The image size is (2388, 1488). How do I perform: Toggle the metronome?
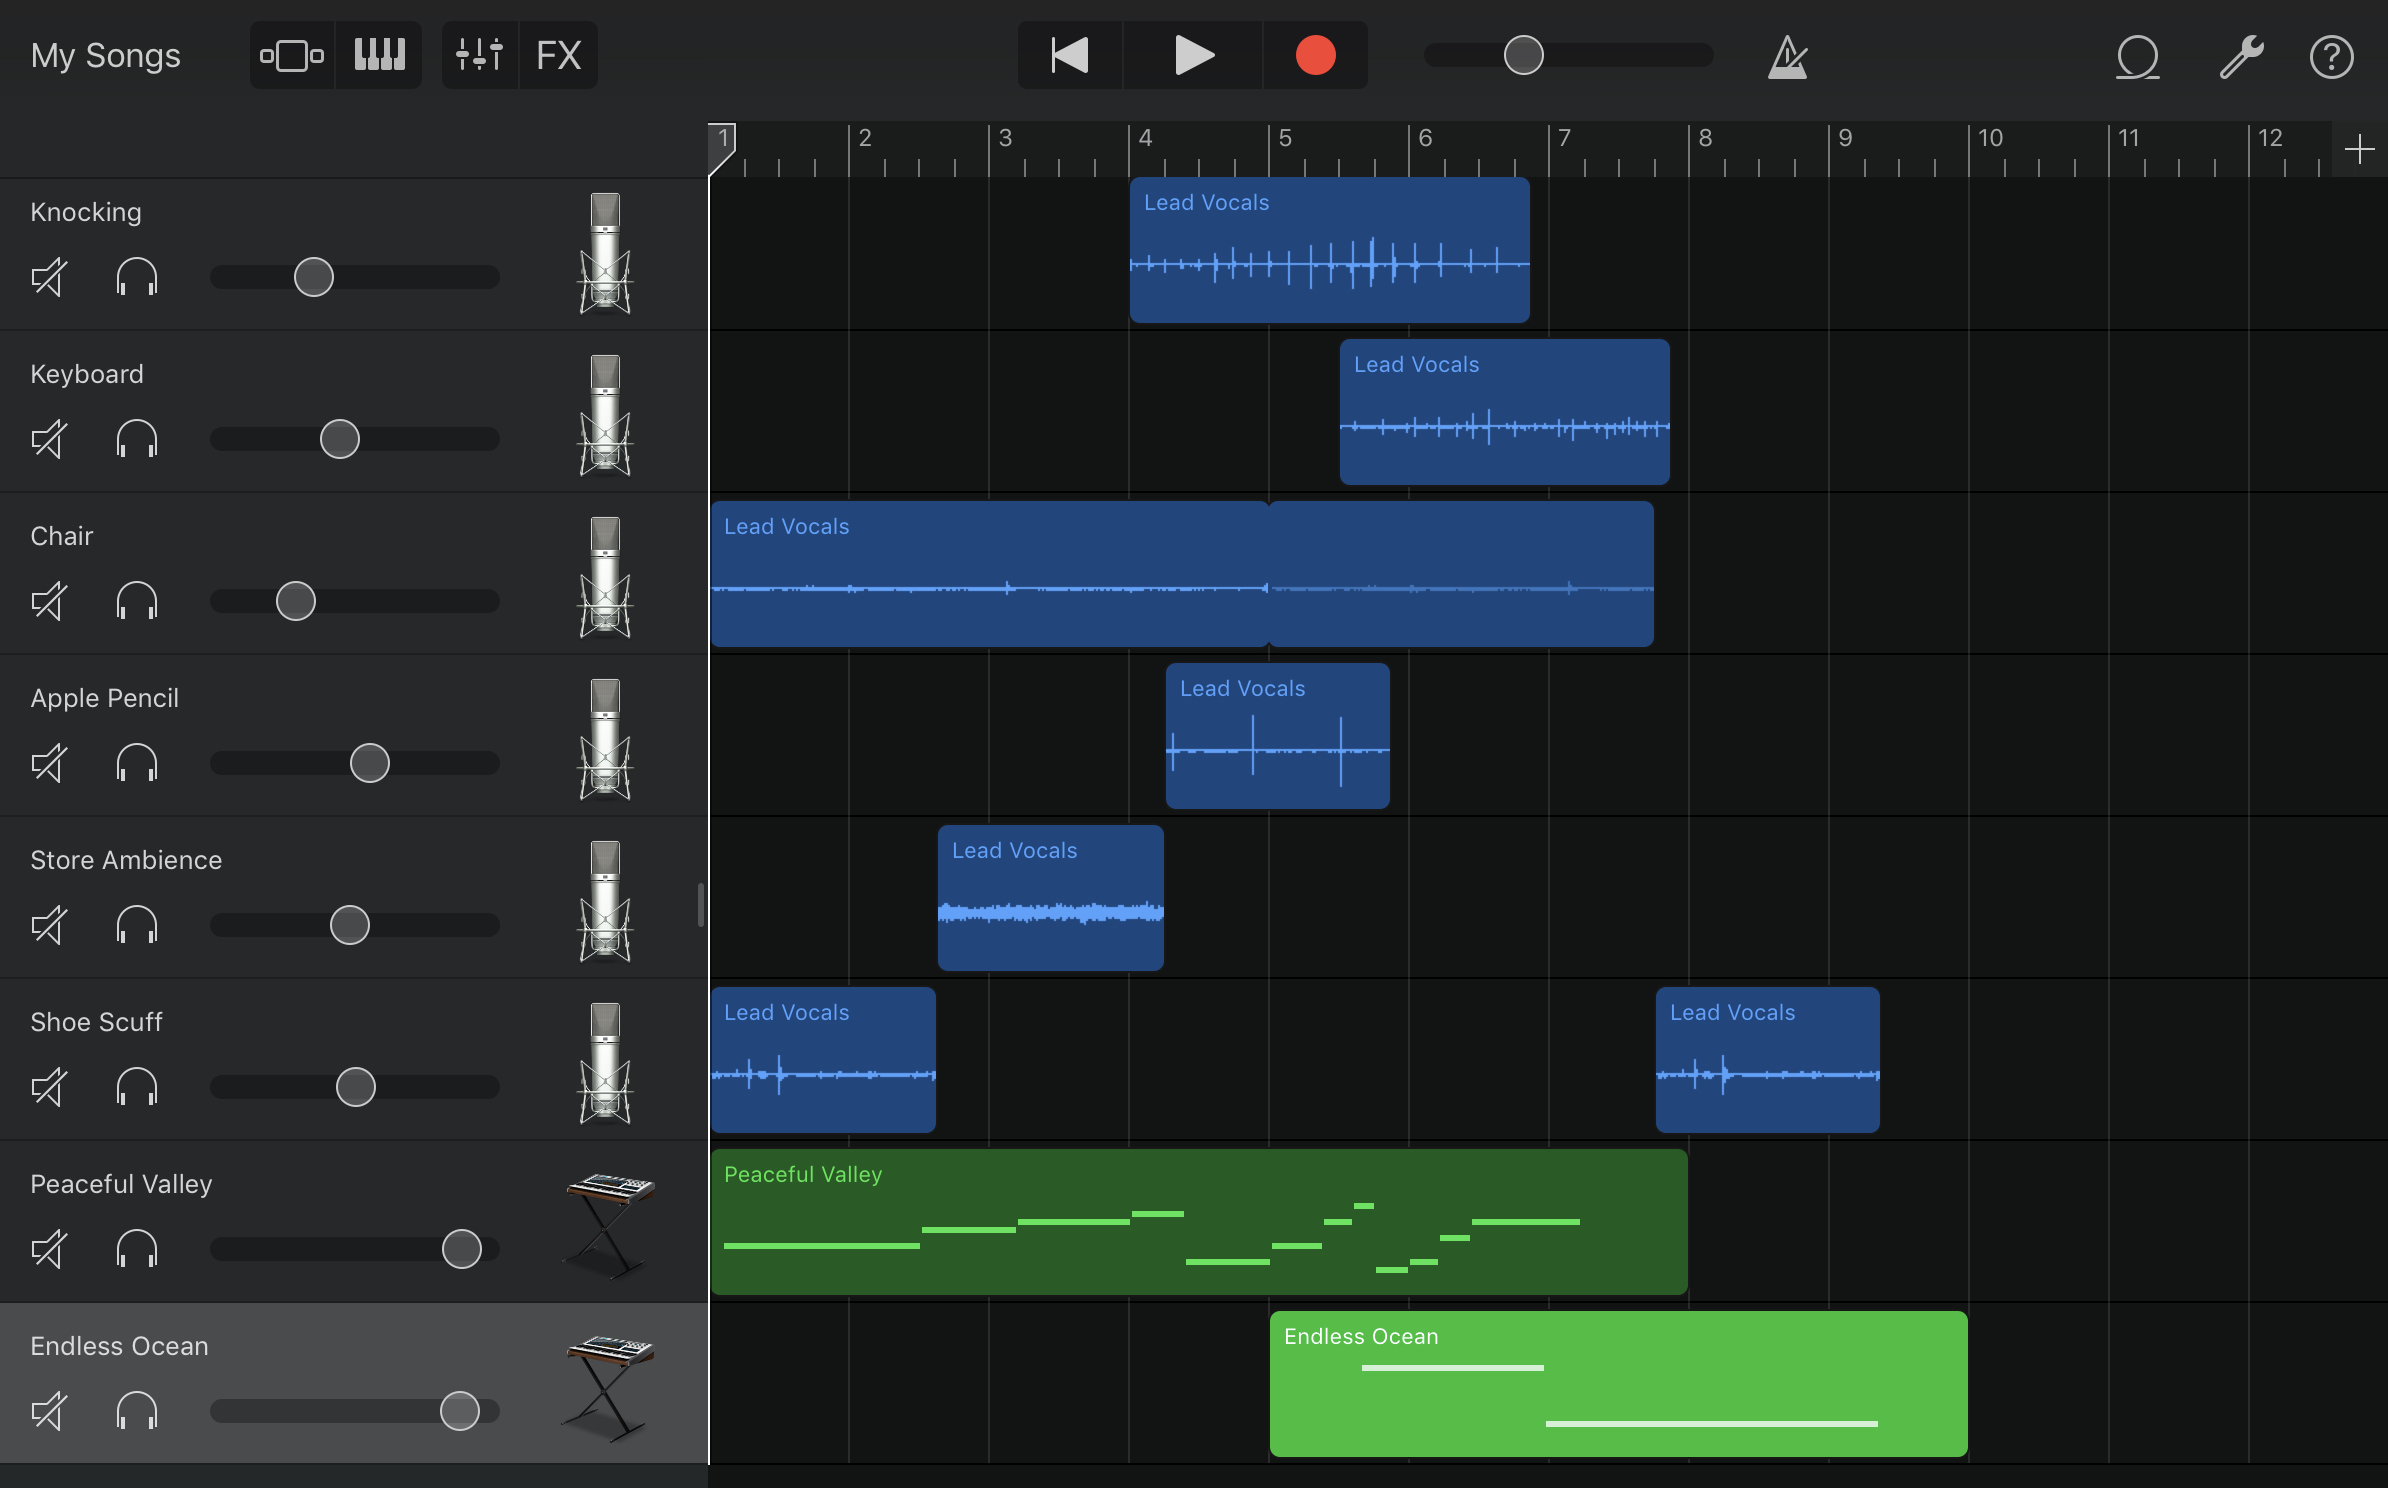(x=1787, y=57)
